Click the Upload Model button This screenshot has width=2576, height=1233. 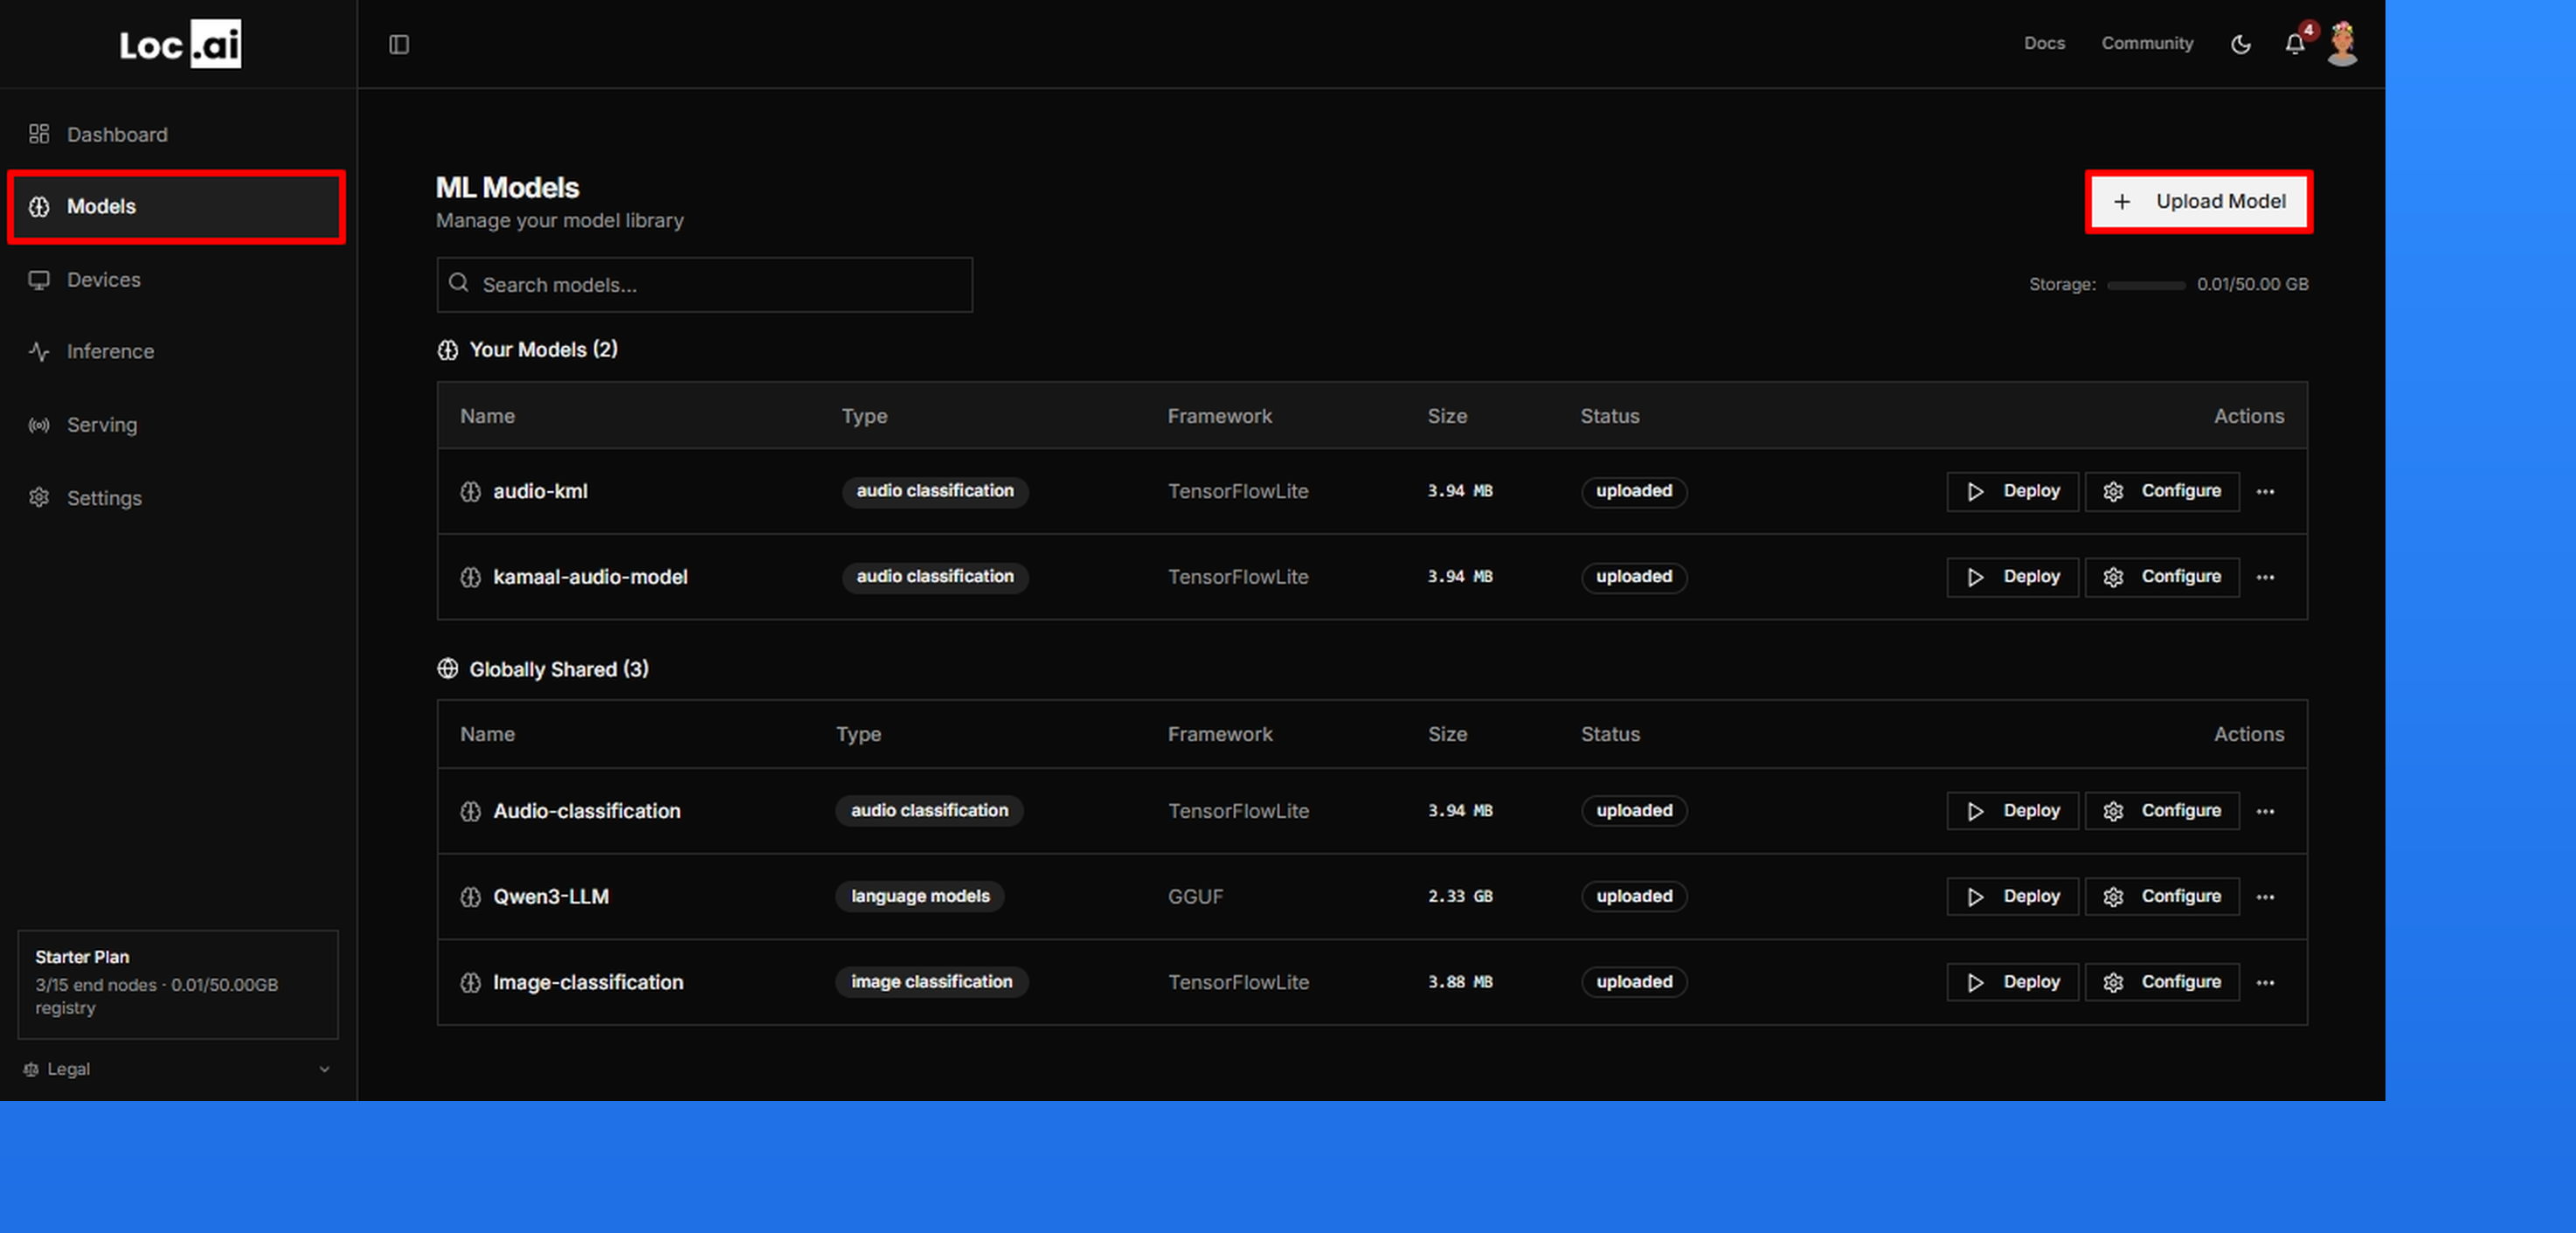click(2198, 201)
